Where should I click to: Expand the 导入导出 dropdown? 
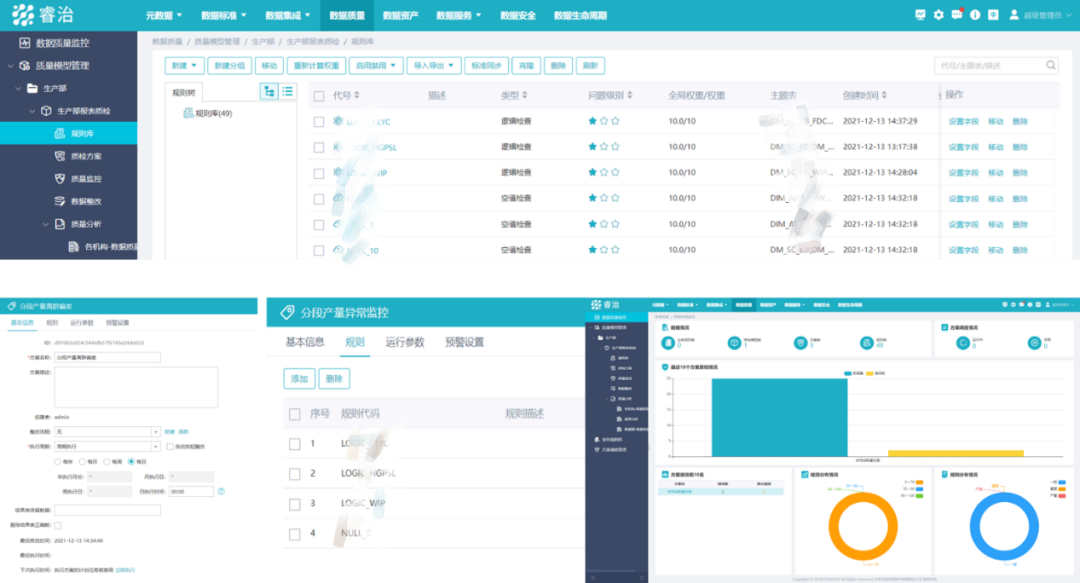pos(433,66)
